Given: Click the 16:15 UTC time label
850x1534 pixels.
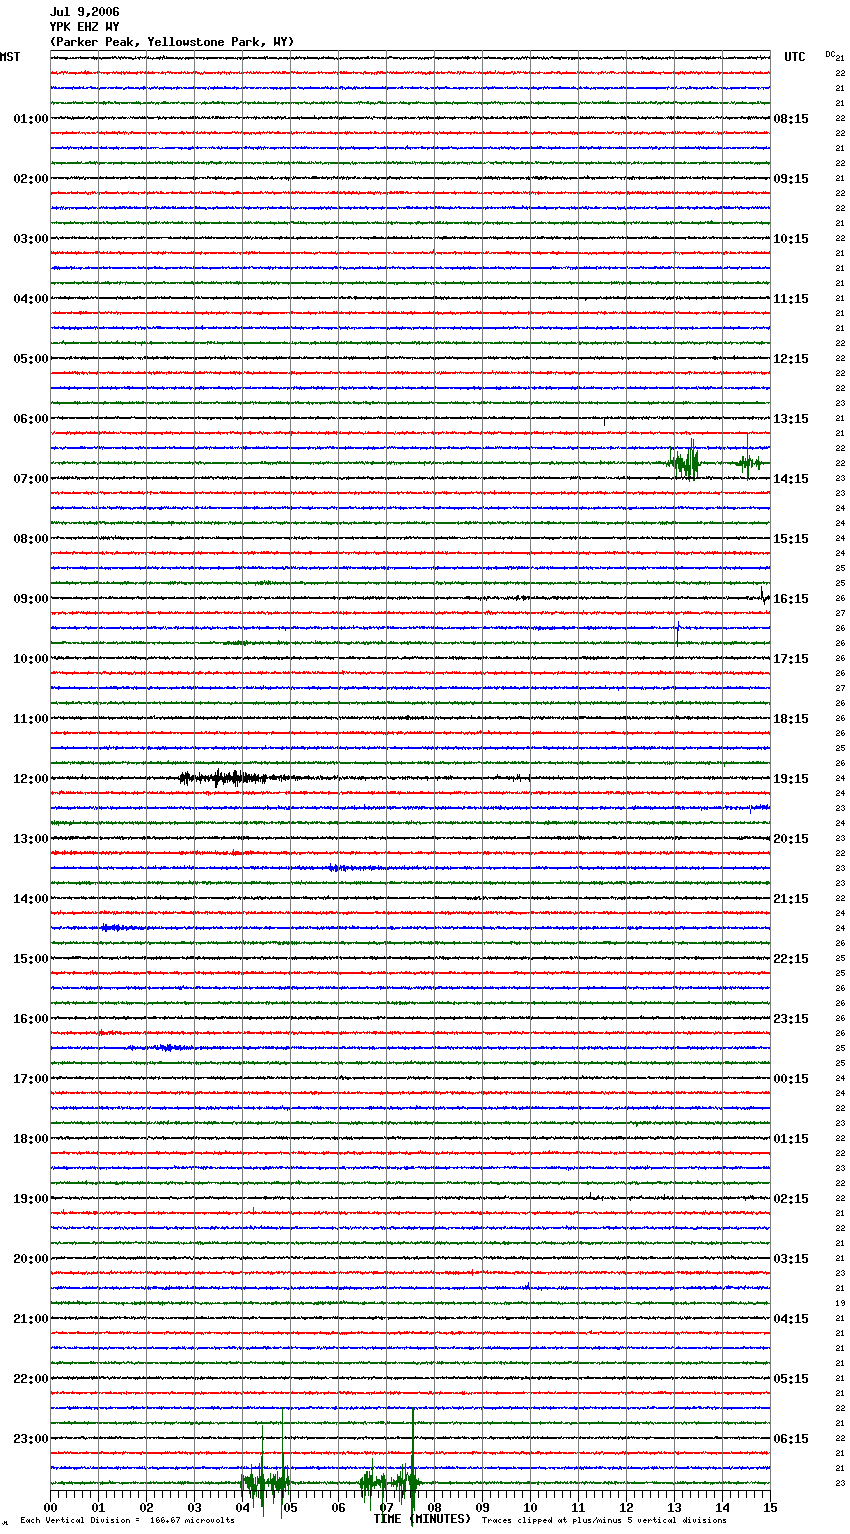Looking at the screenshot, I should point(791,599).
